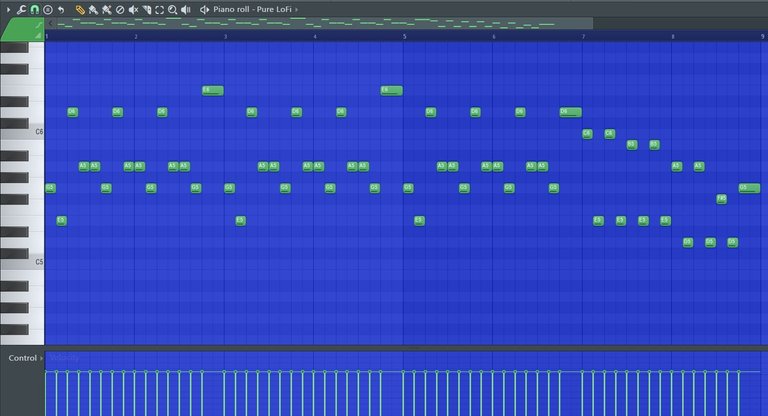Click the faint Velocity label

(x=64, y=358)
